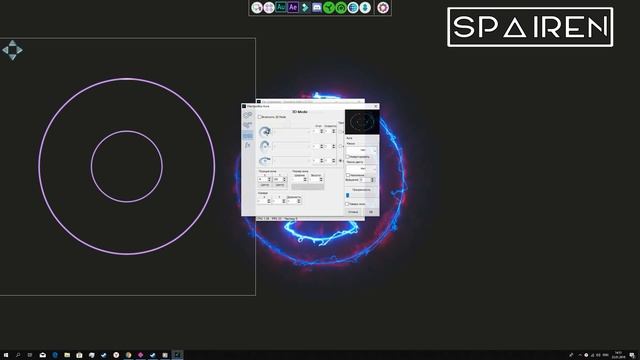
Task: Click the X position value field
Action: coord(262,179)
